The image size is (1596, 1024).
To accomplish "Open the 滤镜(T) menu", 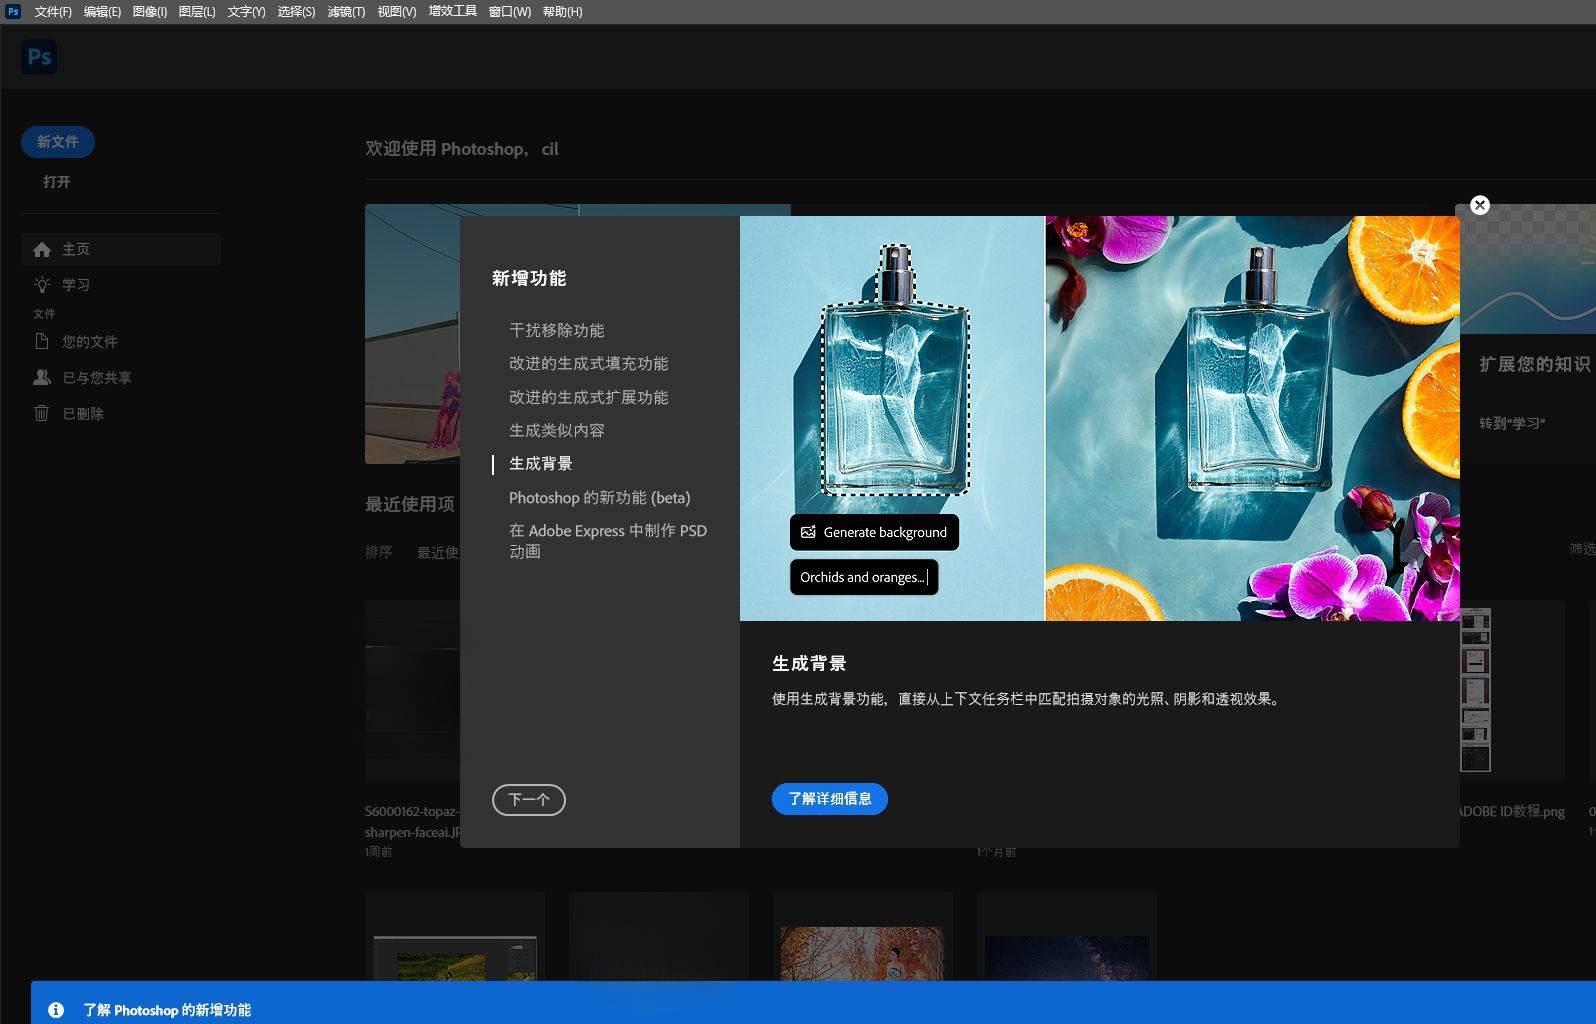I will point(346,12).
